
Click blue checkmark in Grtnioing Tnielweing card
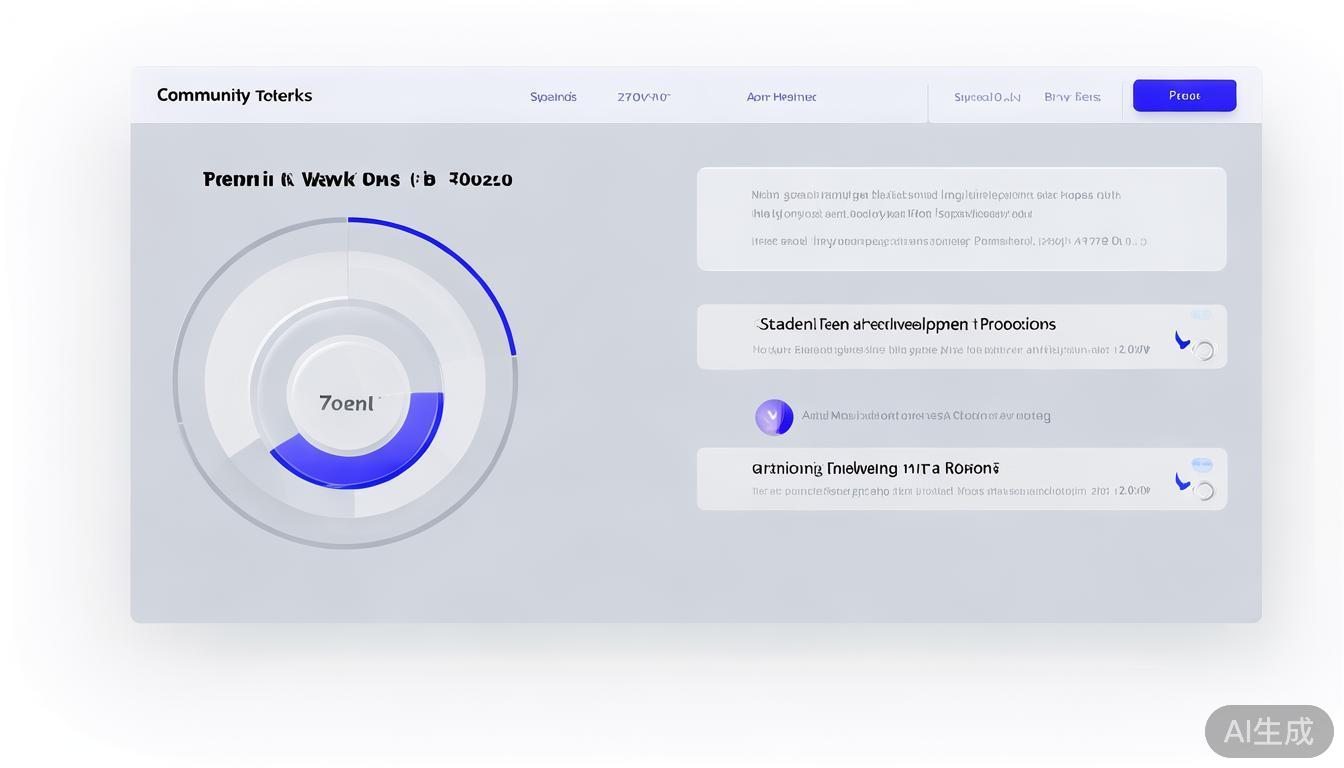[1182, 482]
